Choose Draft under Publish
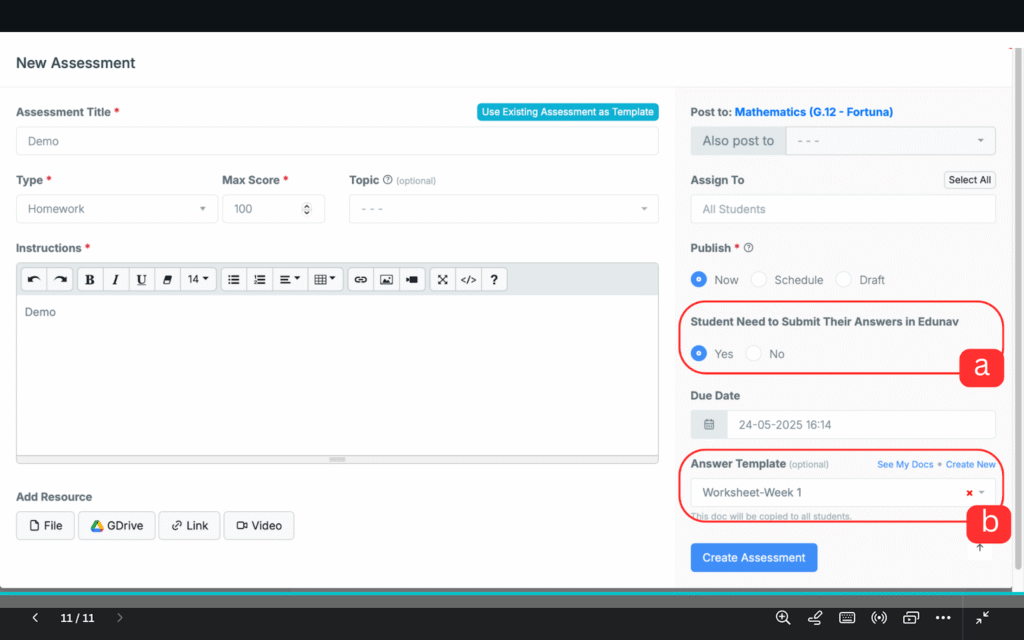The height and width of the screenshot is (640, 1024). (x=844, y=280)
